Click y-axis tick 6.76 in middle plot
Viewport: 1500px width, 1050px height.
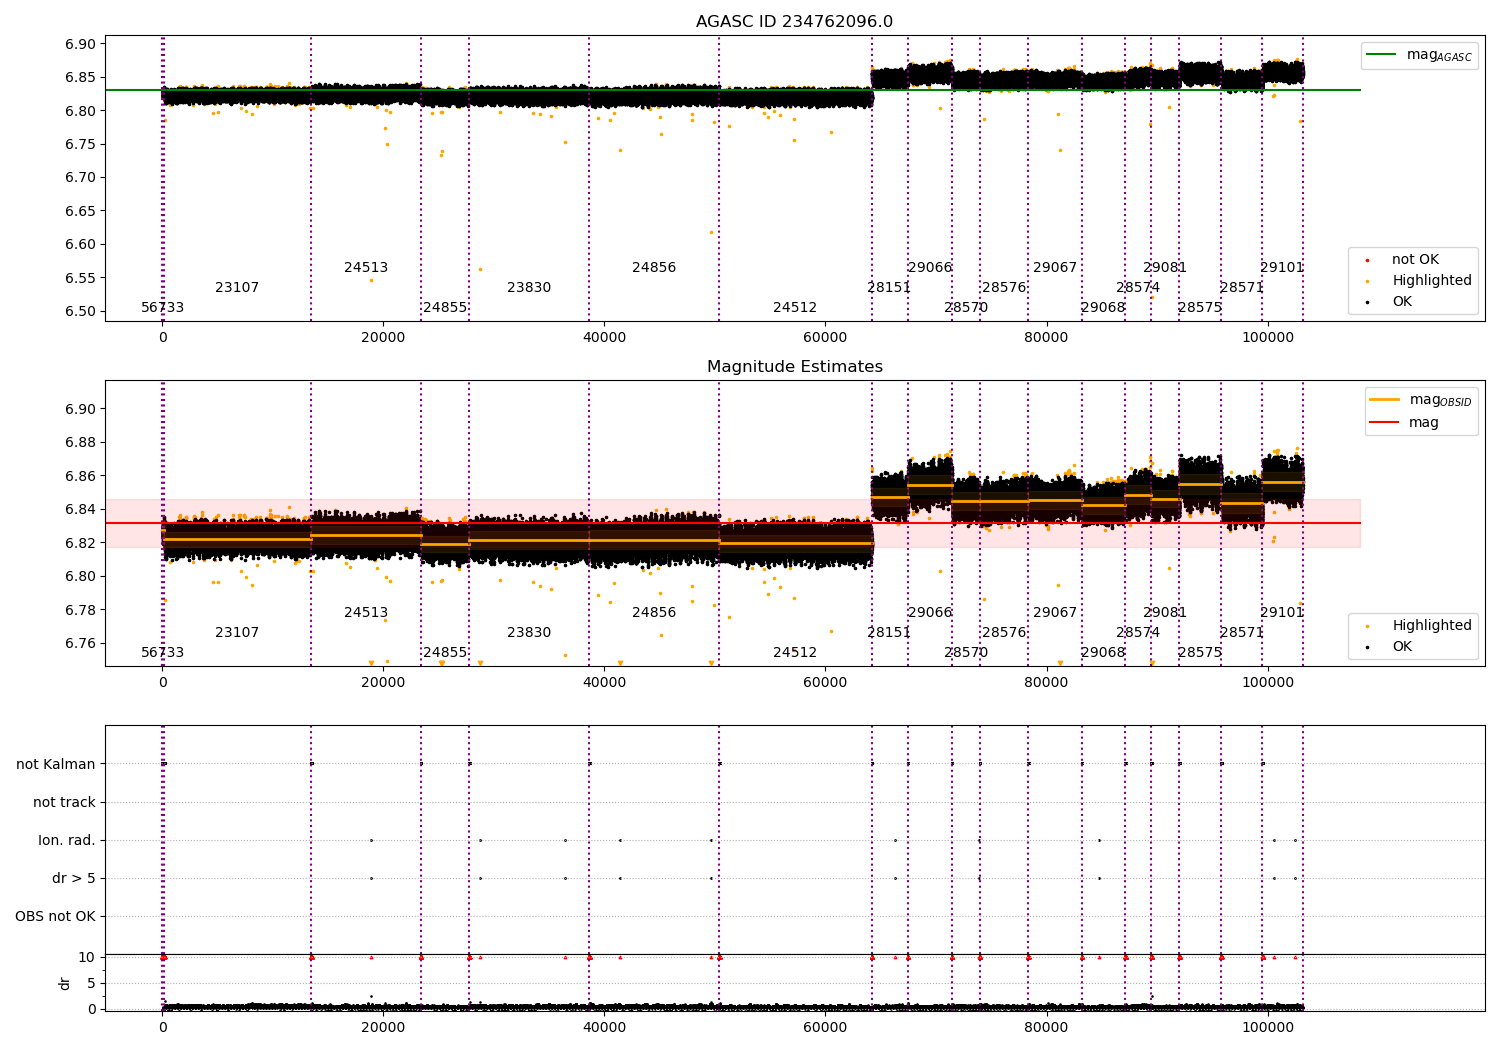tap(81, 644)
